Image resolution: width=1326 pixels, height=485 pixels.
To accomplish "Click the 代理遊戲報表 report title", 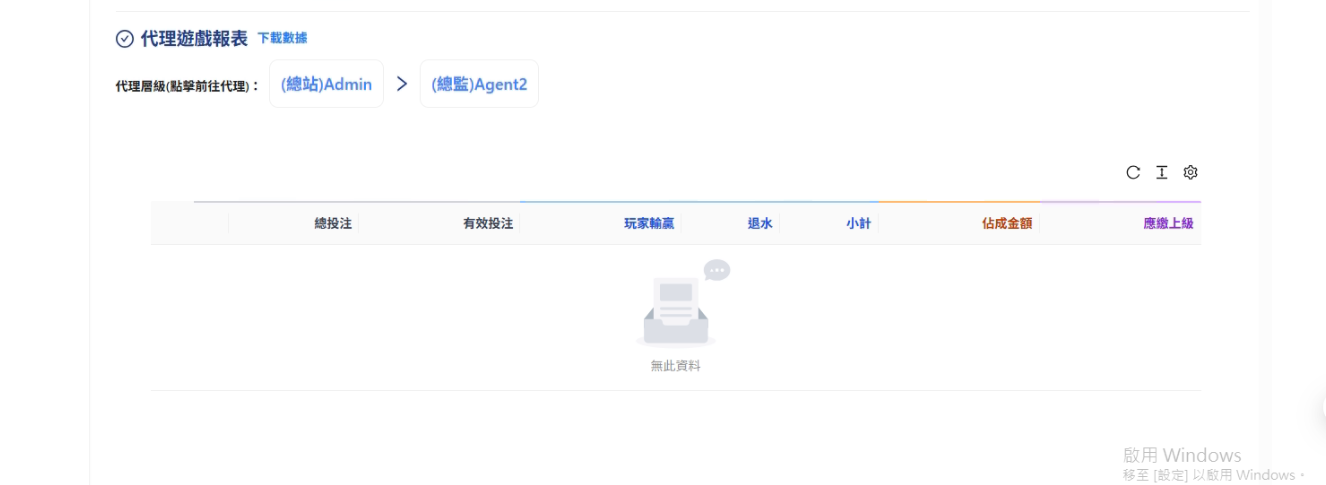I will pyautogui.click(x=194, y=39).
